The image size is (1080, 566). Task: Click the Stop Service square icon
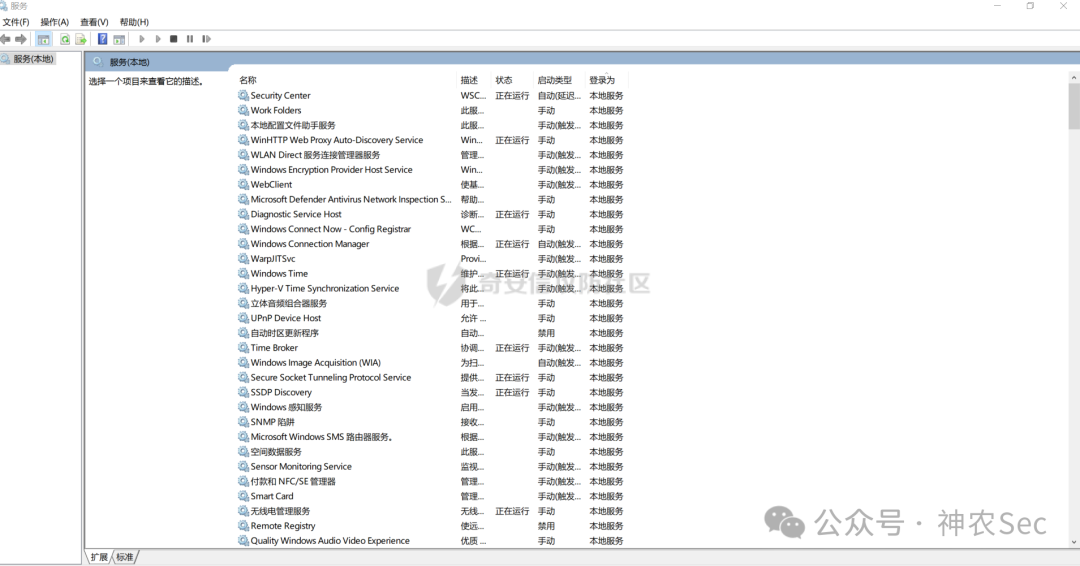(x=174, y=39)
